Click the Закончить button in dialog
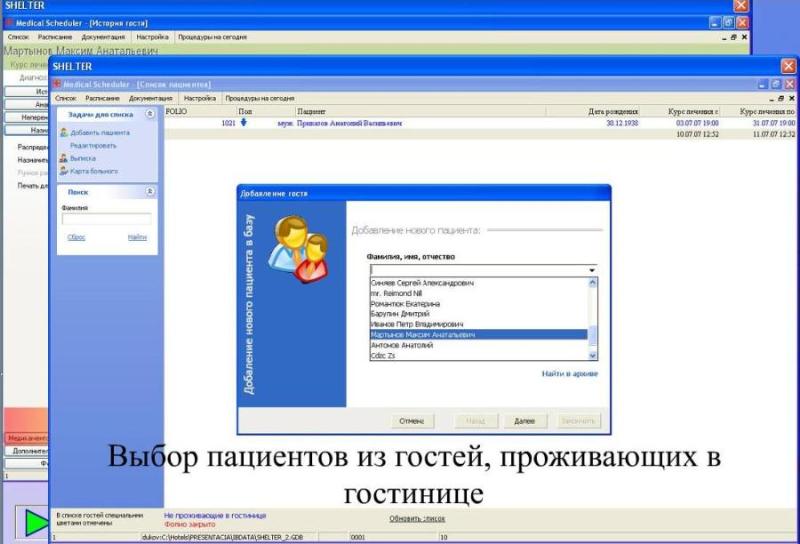This screenshot has height=544, width=800. pyautogui.click(x=578, y=421)
